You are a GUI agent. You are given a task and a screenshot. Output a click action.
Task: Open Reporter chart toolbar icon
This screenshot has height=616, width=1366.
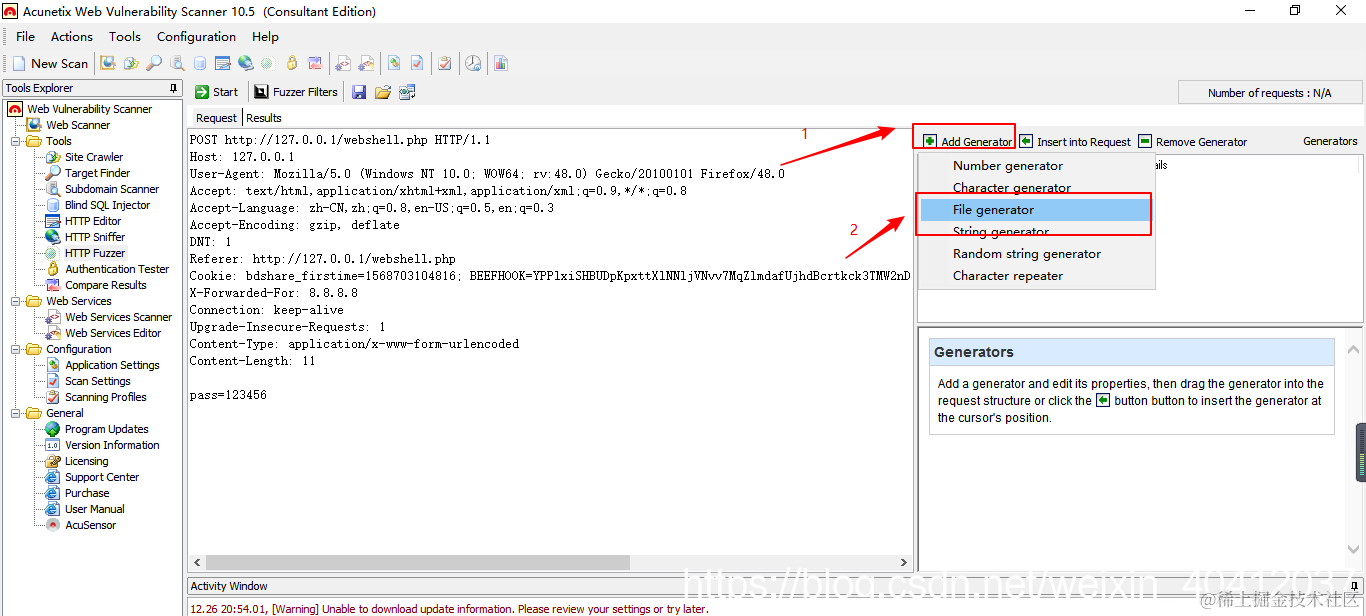tap(501, 63)
